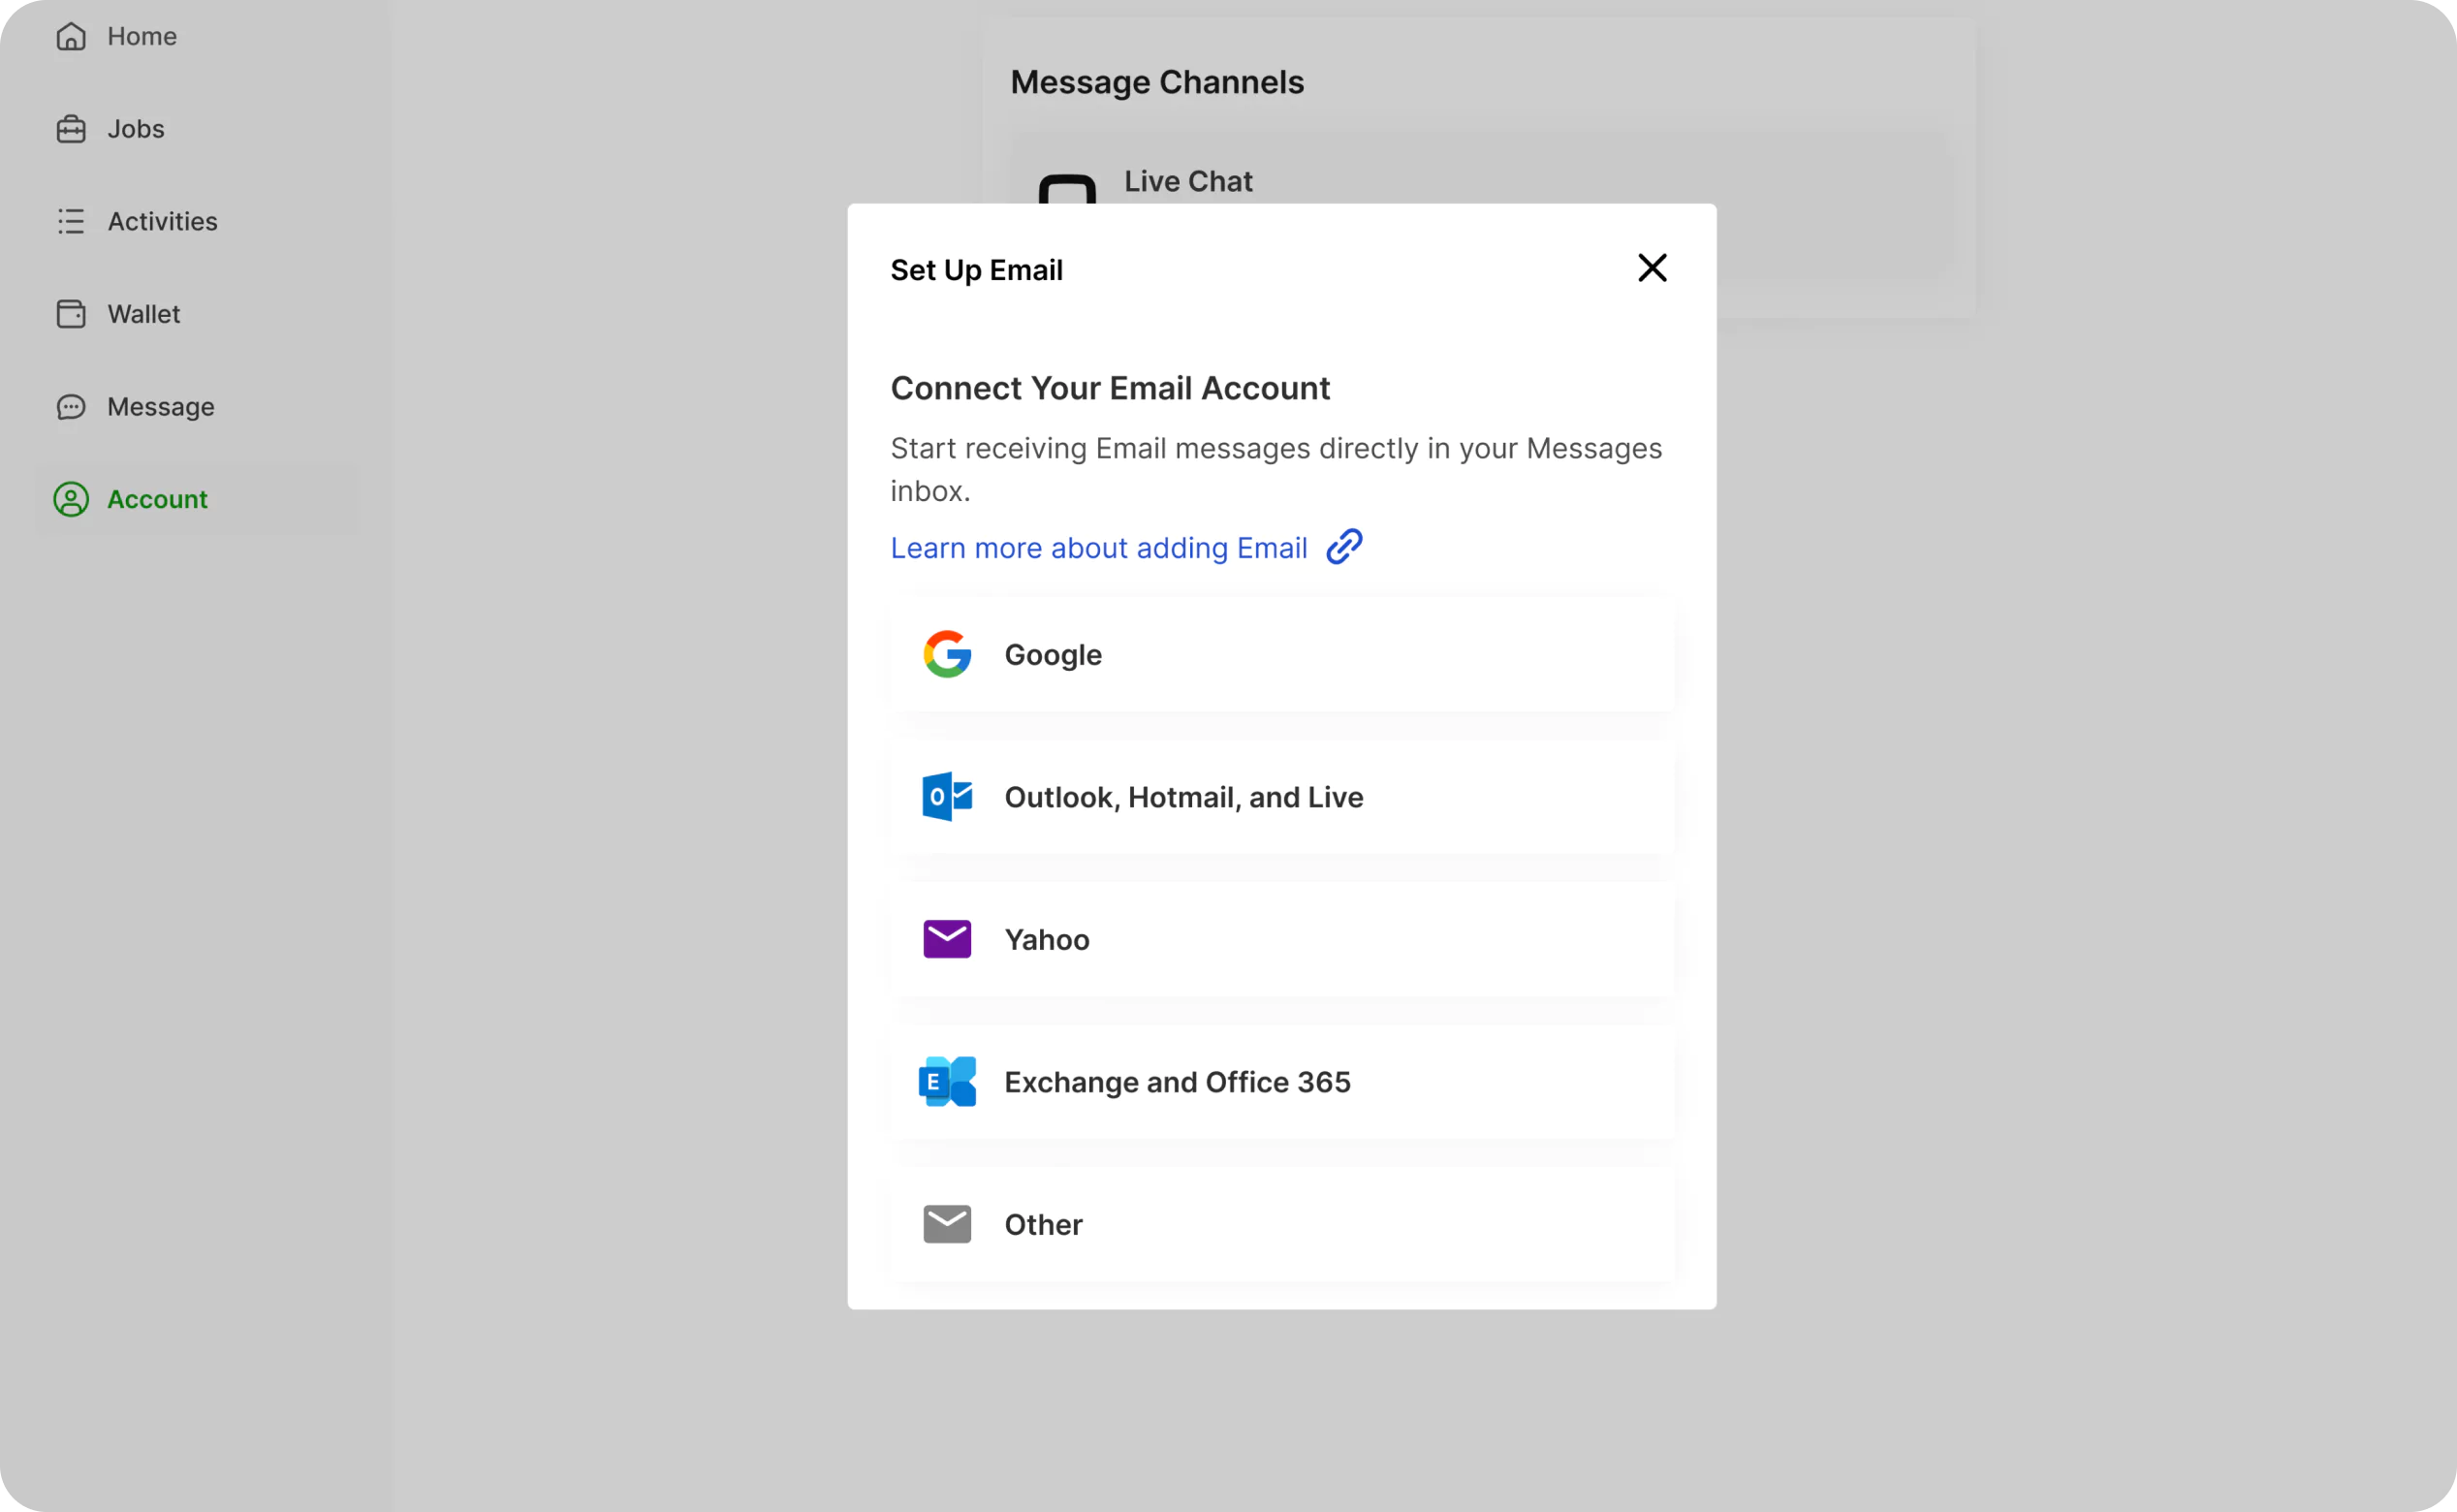Click the Home house icon
The image size is (2457, 1512).
(x=71, y=37)
